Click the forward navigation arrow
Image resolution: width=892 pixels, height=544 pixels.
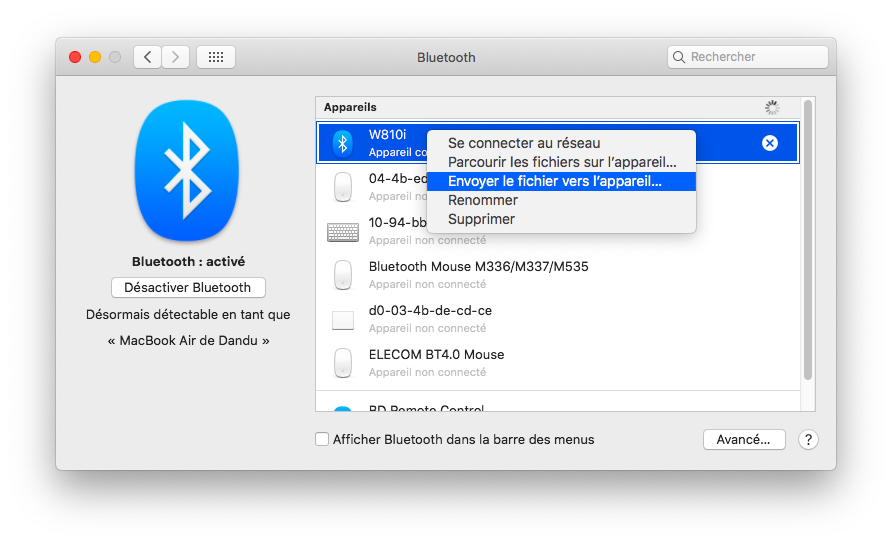tap(175, 57)
